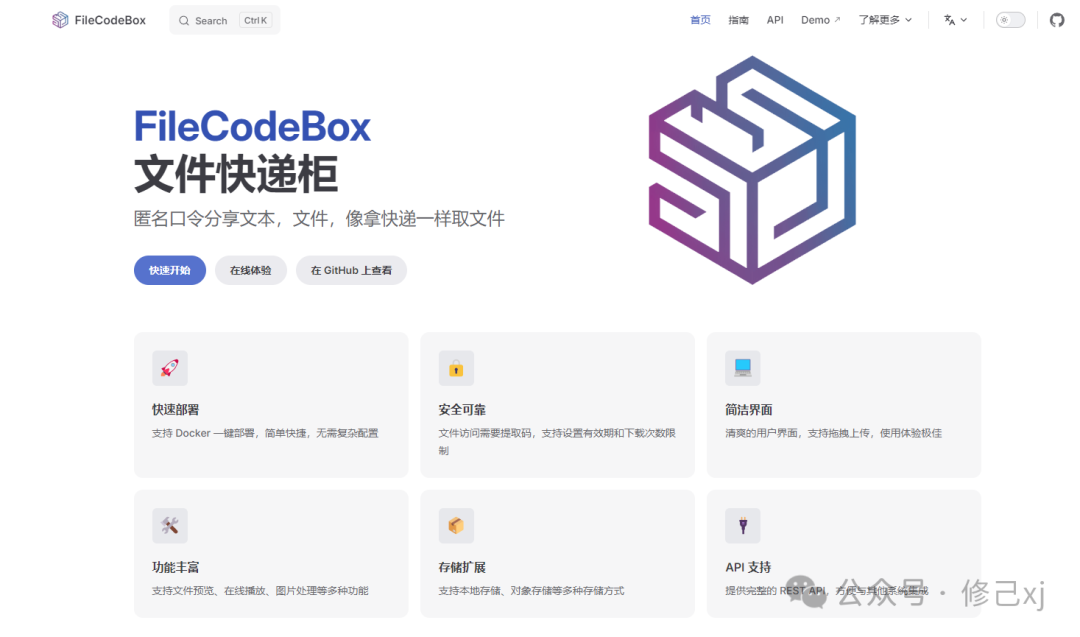Click the 功能丰富 card heading

click(x=176, y=567)
